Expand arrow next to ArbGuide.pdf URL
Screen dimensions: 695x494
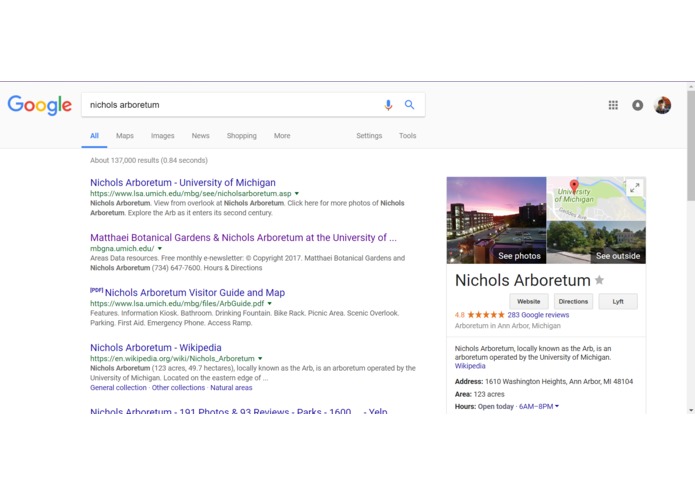click(269, 303)
